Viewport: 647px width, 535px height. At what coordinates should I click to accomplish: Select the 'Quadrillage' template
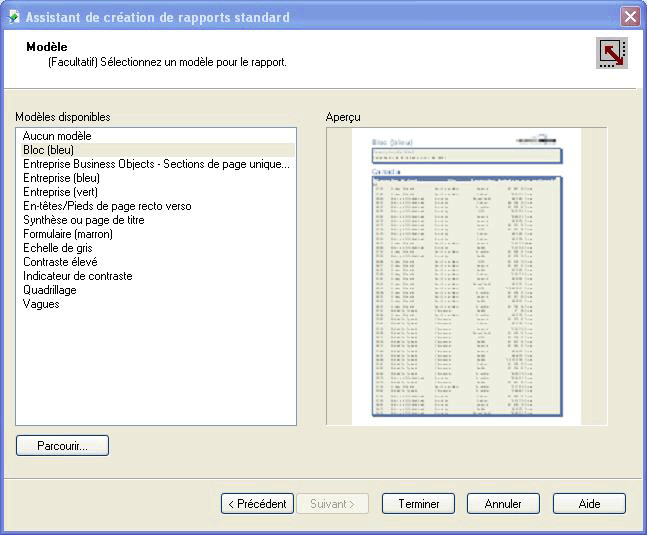(50, 290)
